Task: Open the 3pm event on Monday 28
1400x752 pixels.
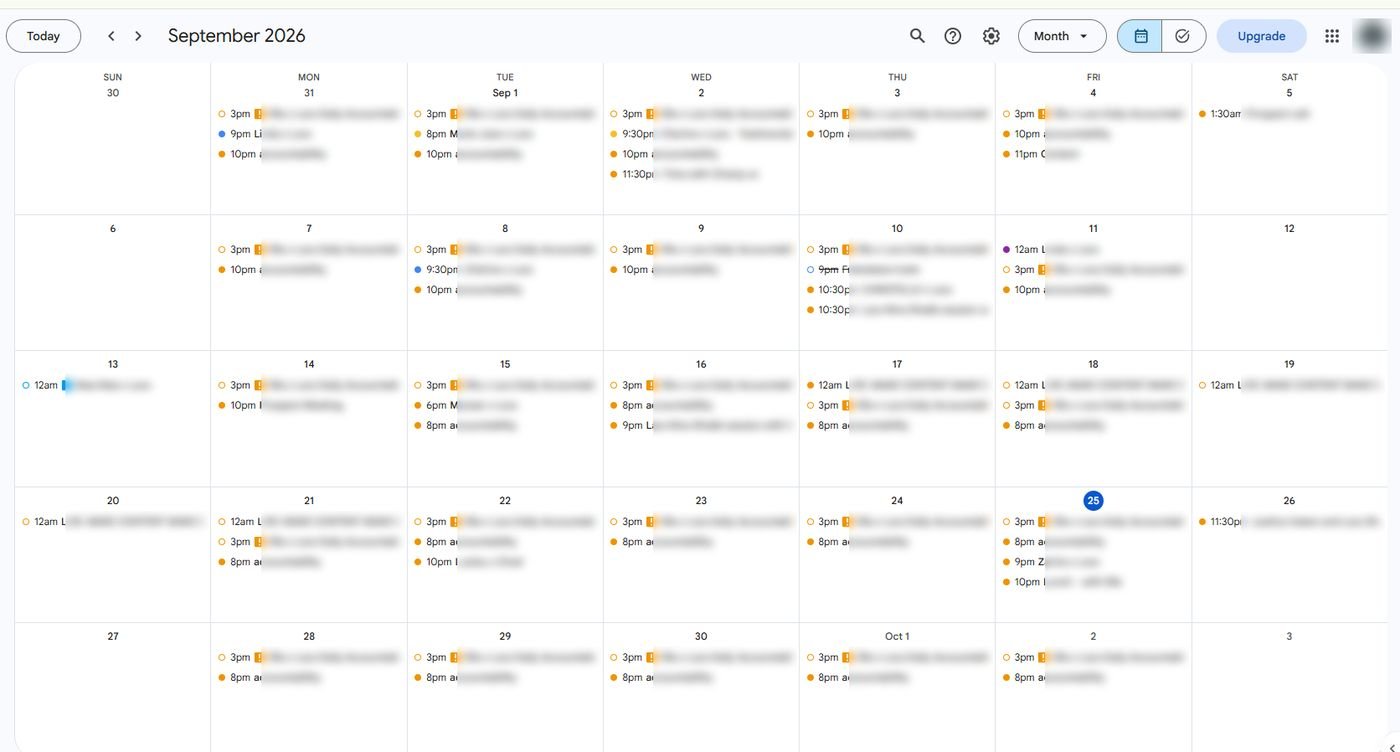Action: coord(308,657)
